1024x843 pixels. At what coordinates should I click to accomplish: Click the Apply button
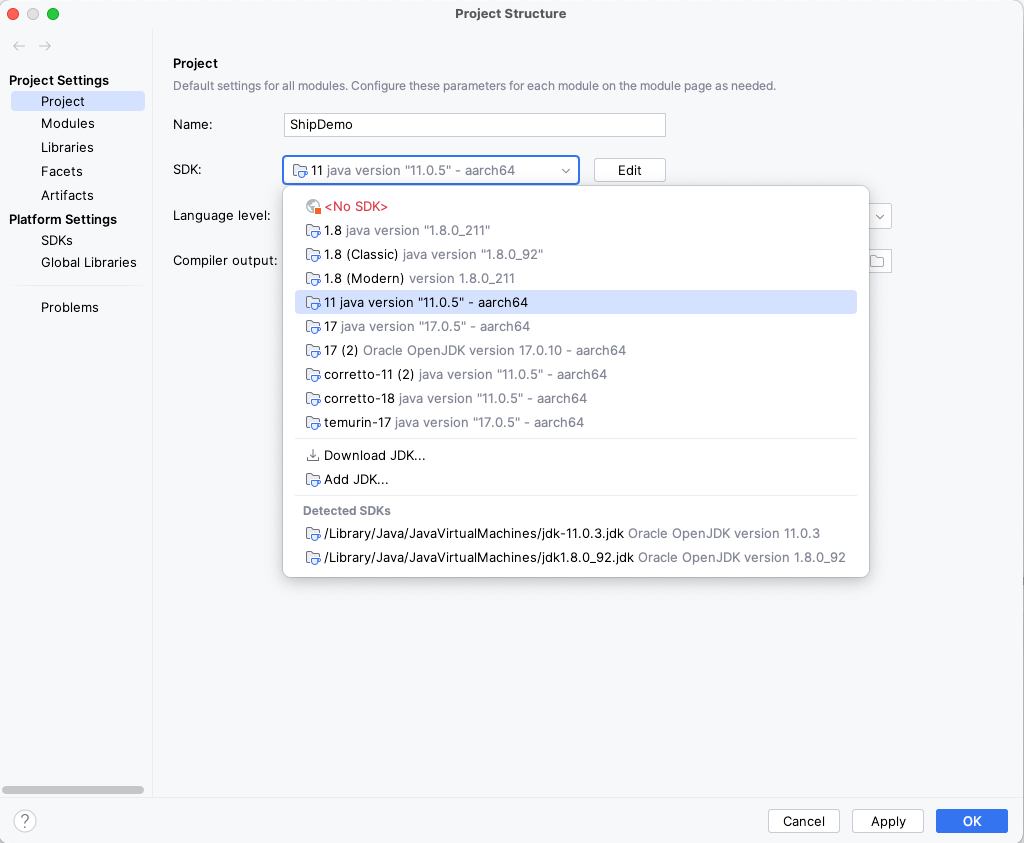(887, 821)
